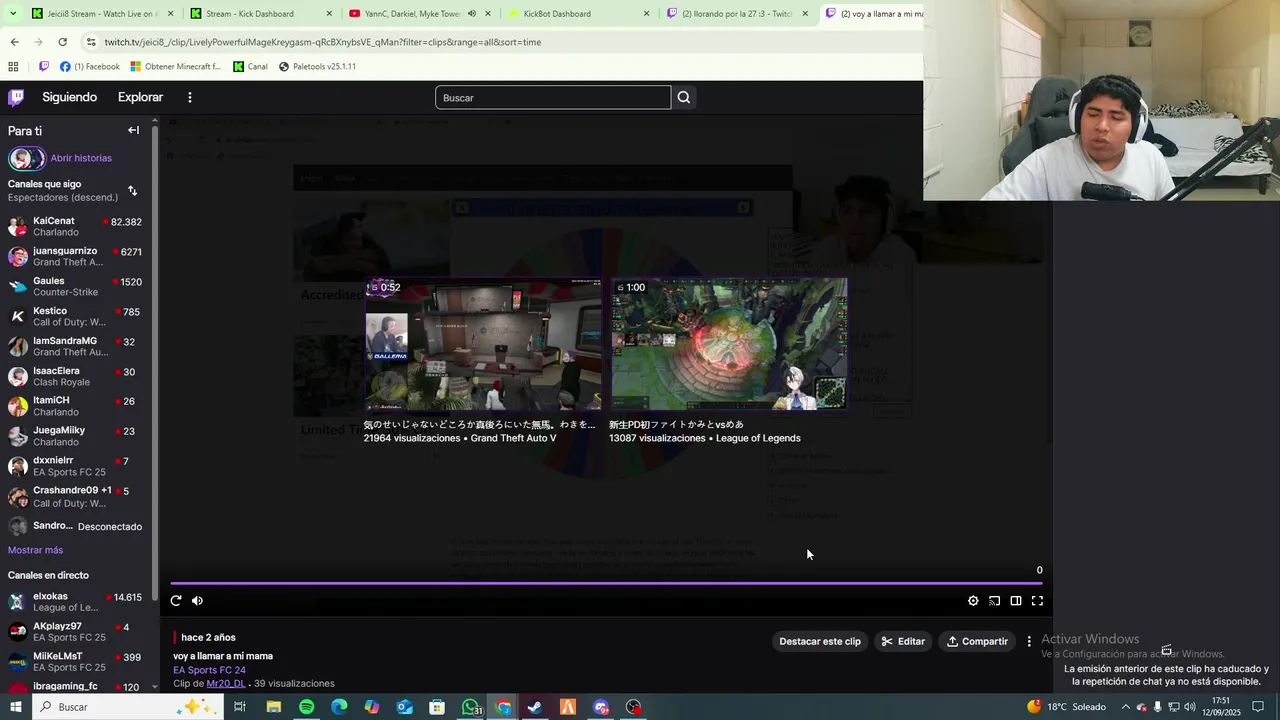Open more clip options kebab menu

tap(1029, 641)
